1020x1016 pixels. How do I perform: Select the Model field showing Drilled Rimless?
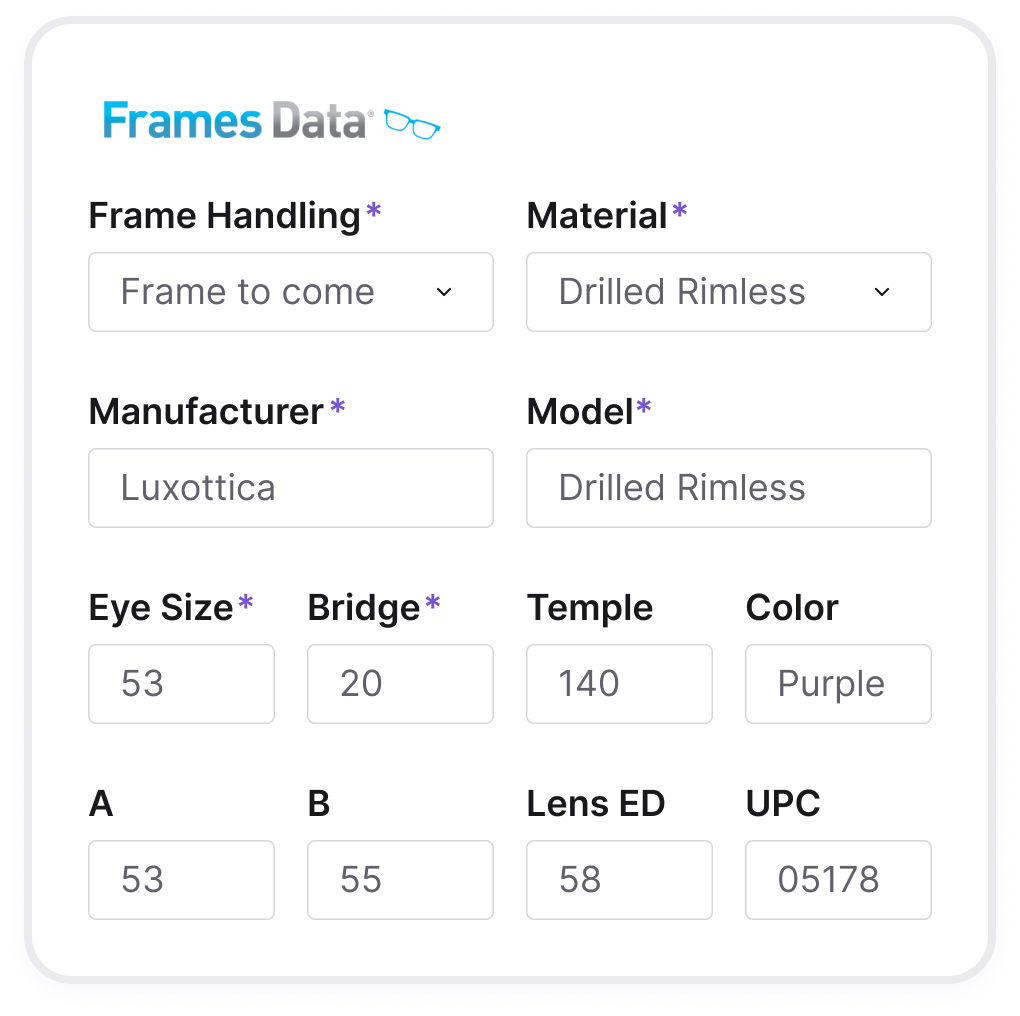[728, 488]
